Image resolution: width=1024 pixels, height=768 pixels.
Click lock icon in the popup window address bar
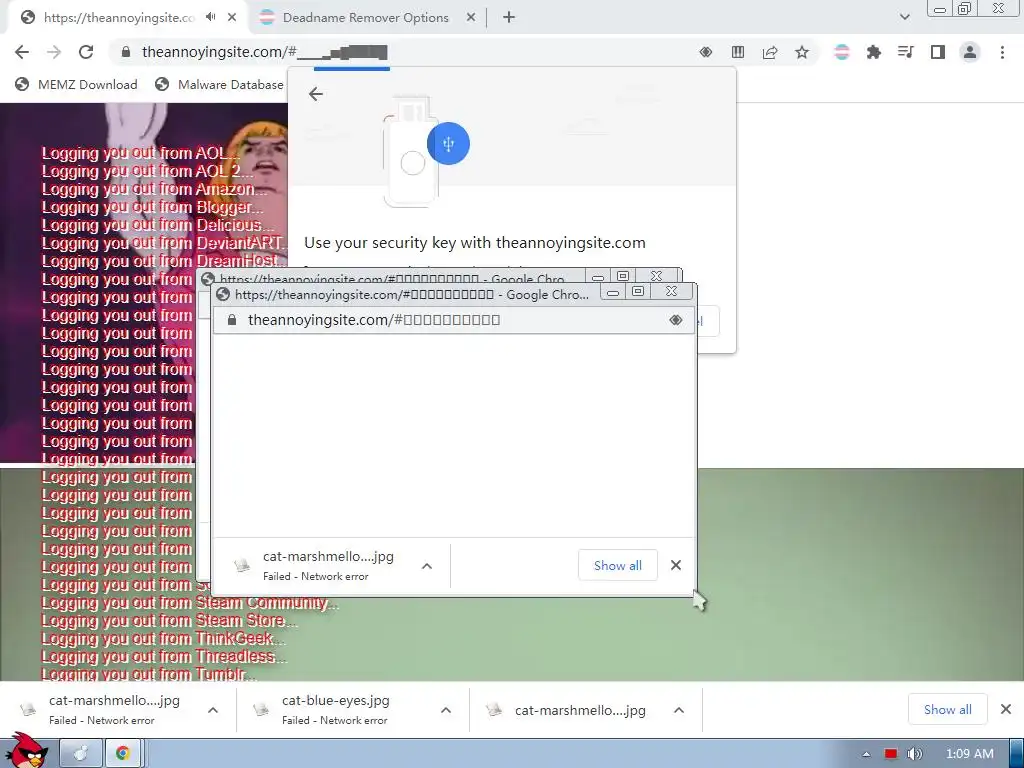231,320
